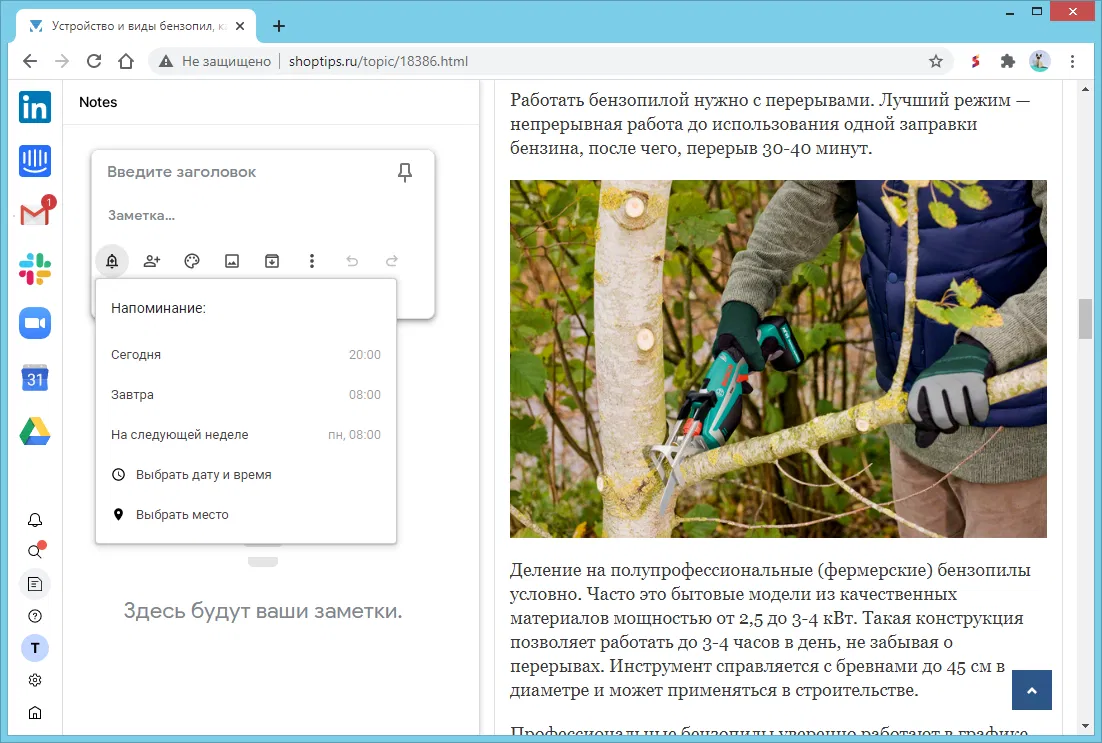Add collaborator to the note
Image resolution: width=1102 pixels, height=743 pixels.
[x=152, y=261]
